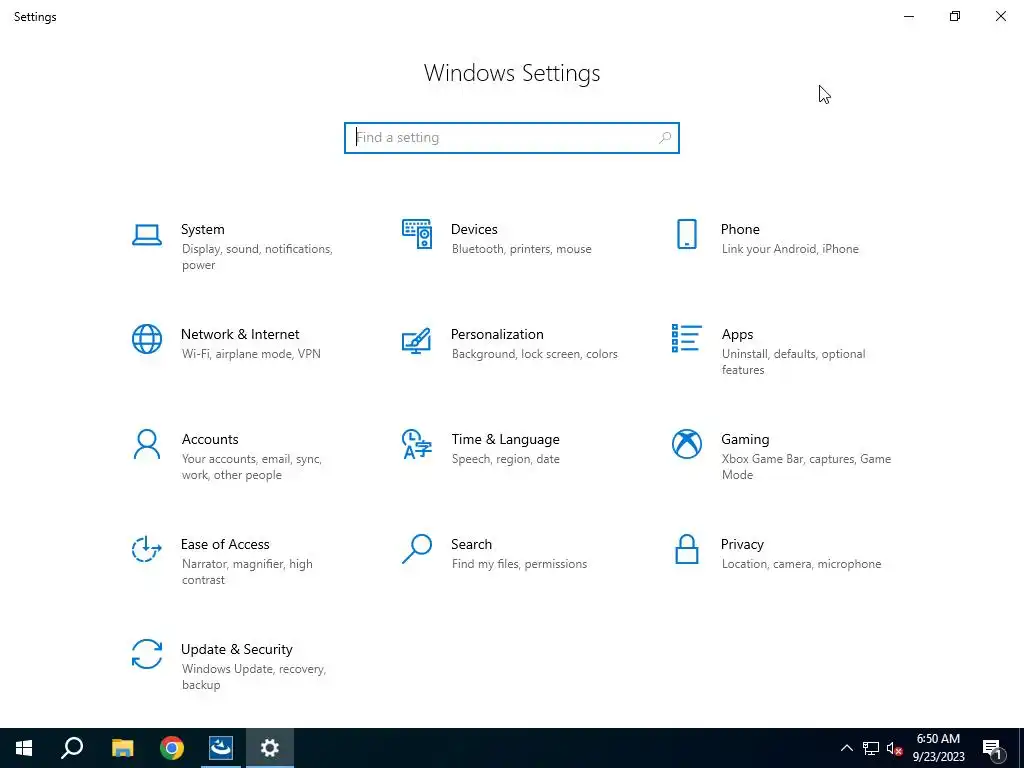The image size is (1024, 768).
Task: Open the Phone settings icon
Action: pyautogui.click(x=686, y=234)
